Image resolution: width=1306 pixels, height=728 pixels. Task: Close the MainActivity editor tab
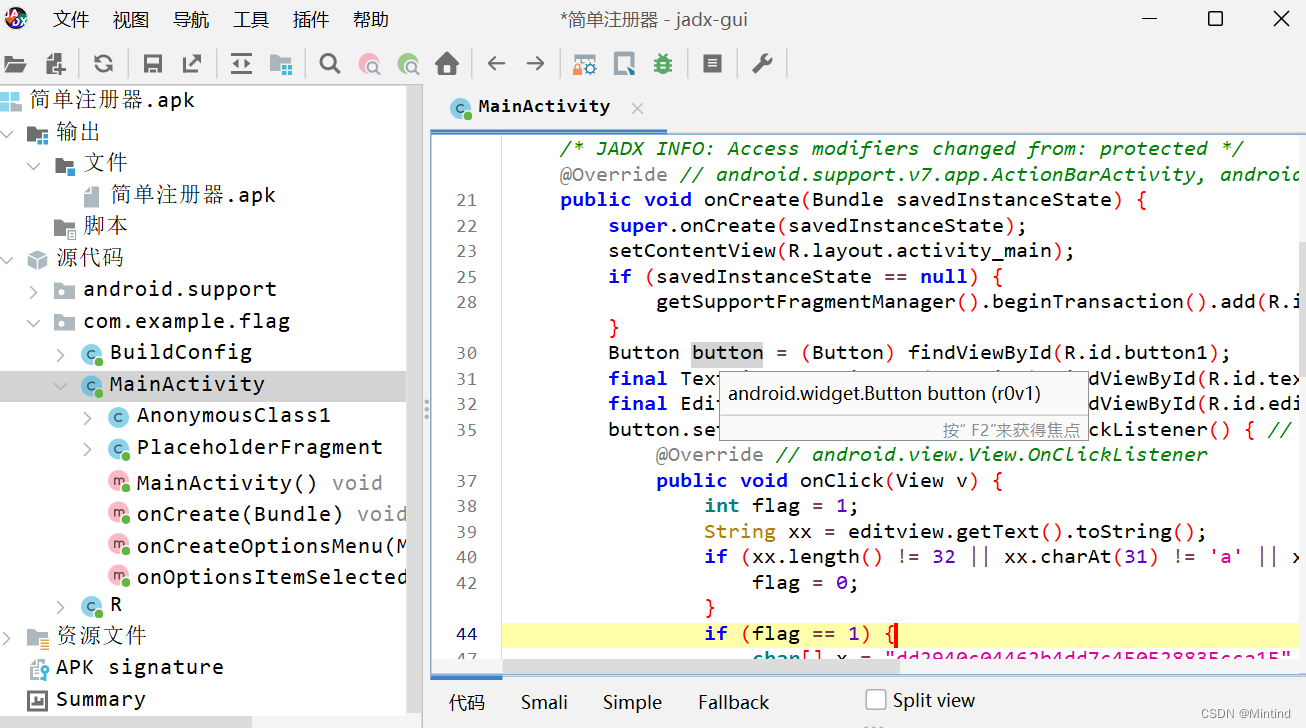pos(637,108)
